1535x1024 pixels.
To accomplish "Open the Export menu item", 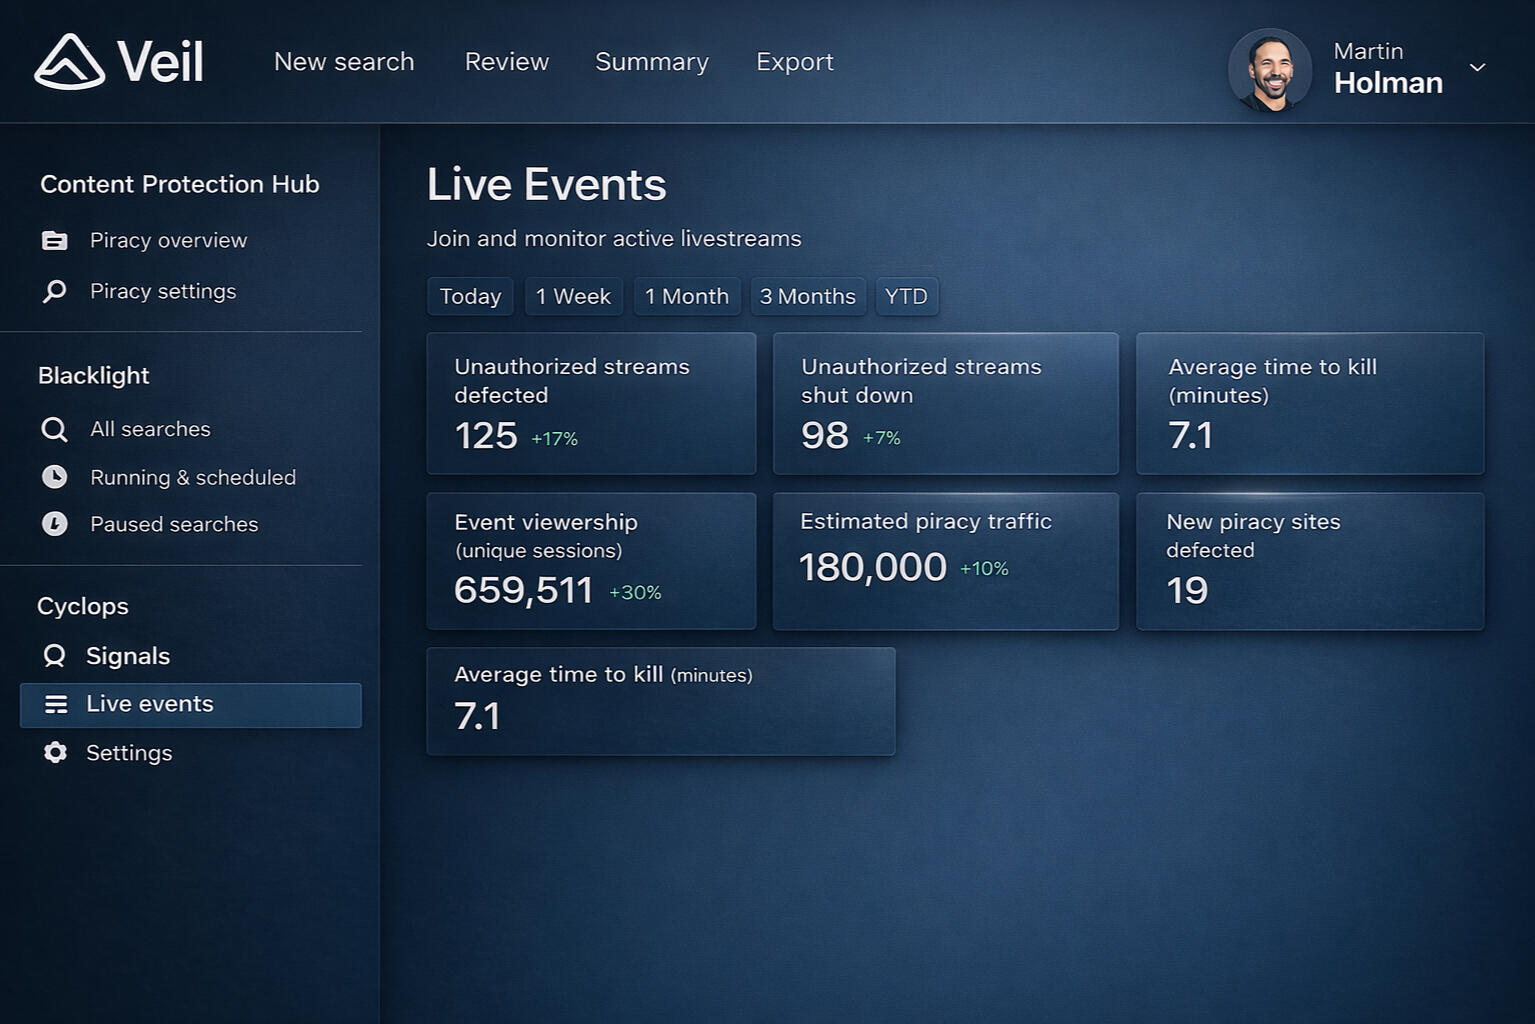I will (x=795, y=62).
